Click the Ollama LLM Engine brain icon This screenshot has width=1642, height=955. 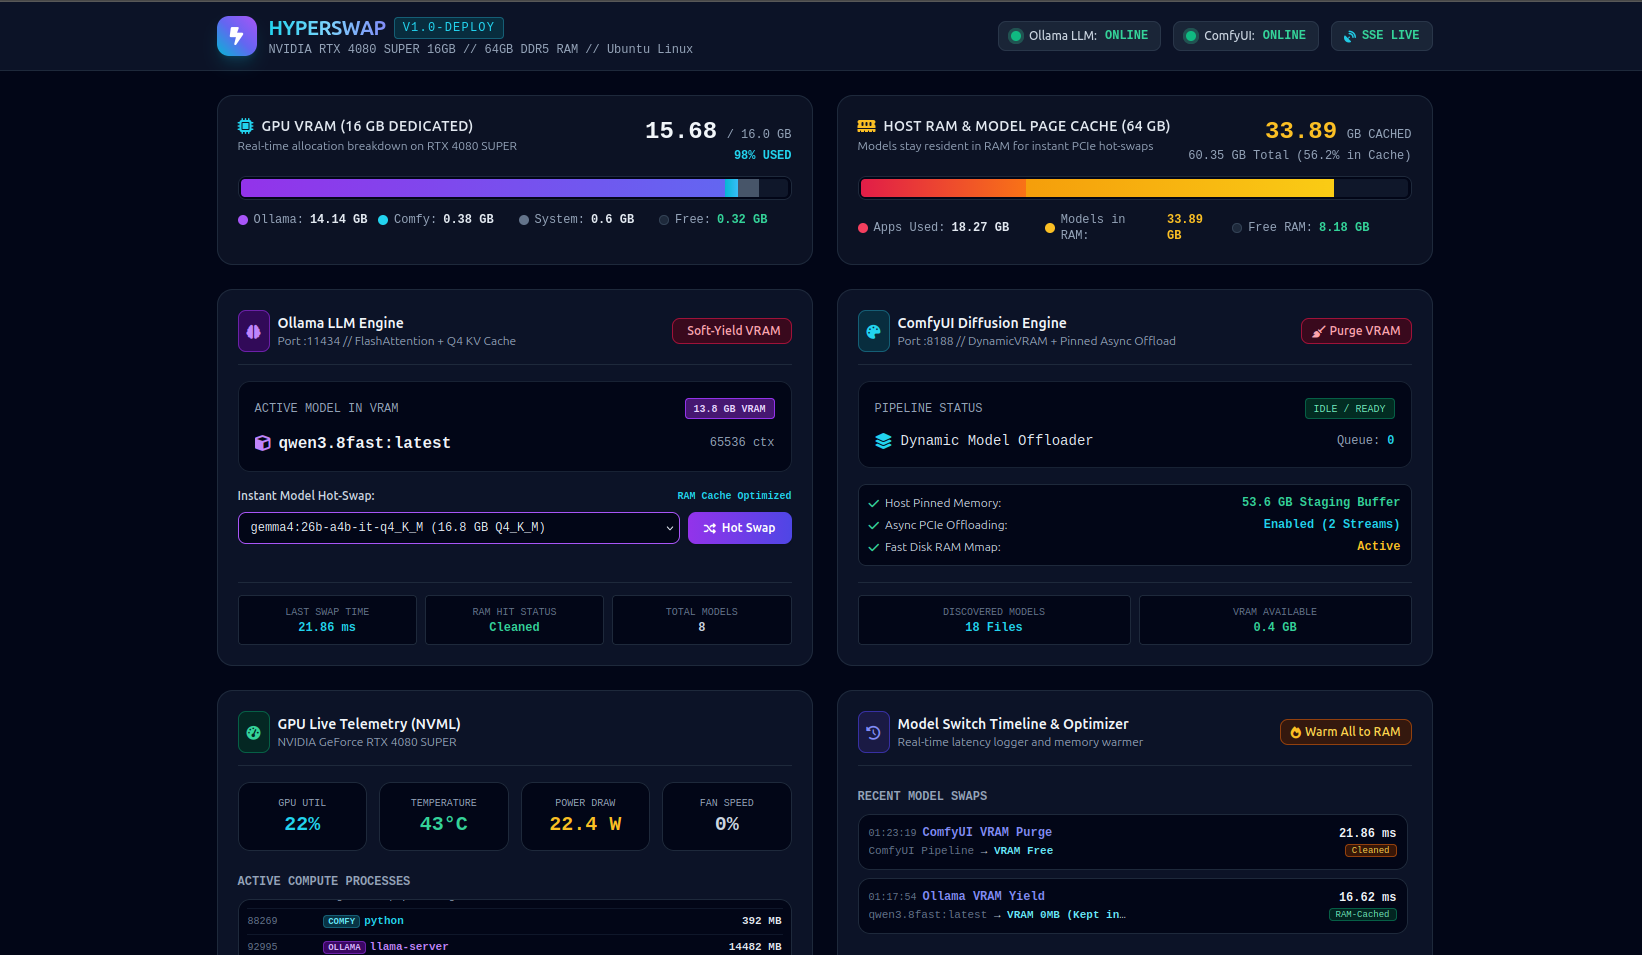click(254, 331)
